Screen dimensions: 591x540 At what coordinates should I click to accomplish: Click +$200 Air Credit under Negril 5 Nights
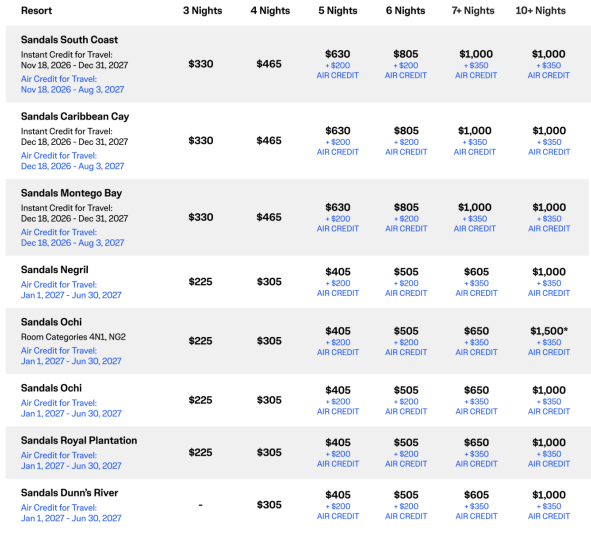[338, 288]
